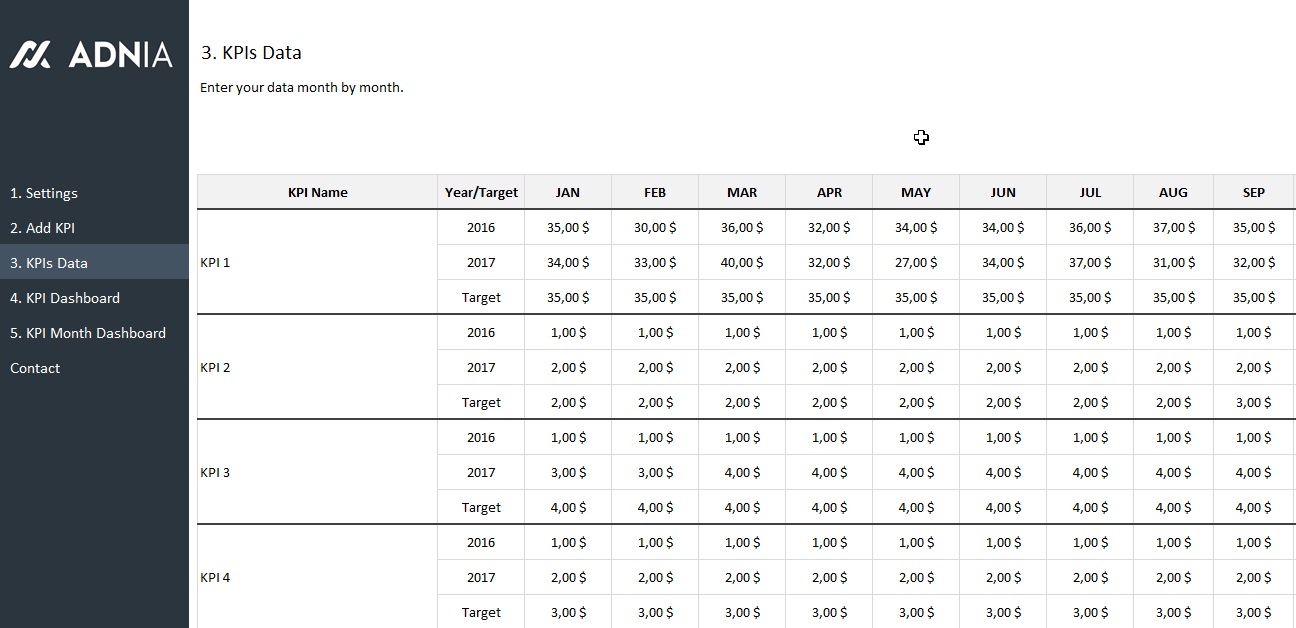The image size is (1296, 628).
Task: Click KPI 1 2017 AUG cell 31,00 $
Action: pyautogui.click(x=1173, y=263)
